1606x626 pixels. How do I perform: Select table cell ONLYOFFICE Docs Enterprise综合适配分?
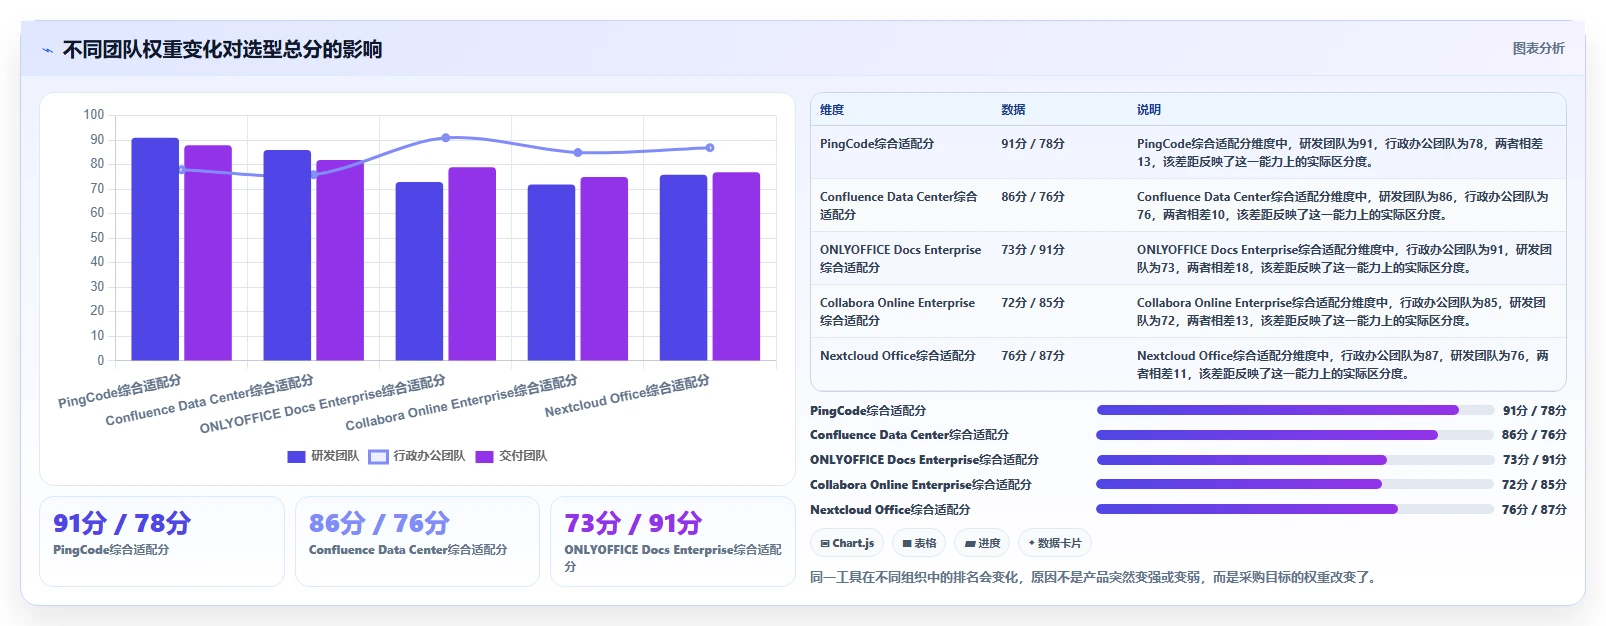pos(901,259)
